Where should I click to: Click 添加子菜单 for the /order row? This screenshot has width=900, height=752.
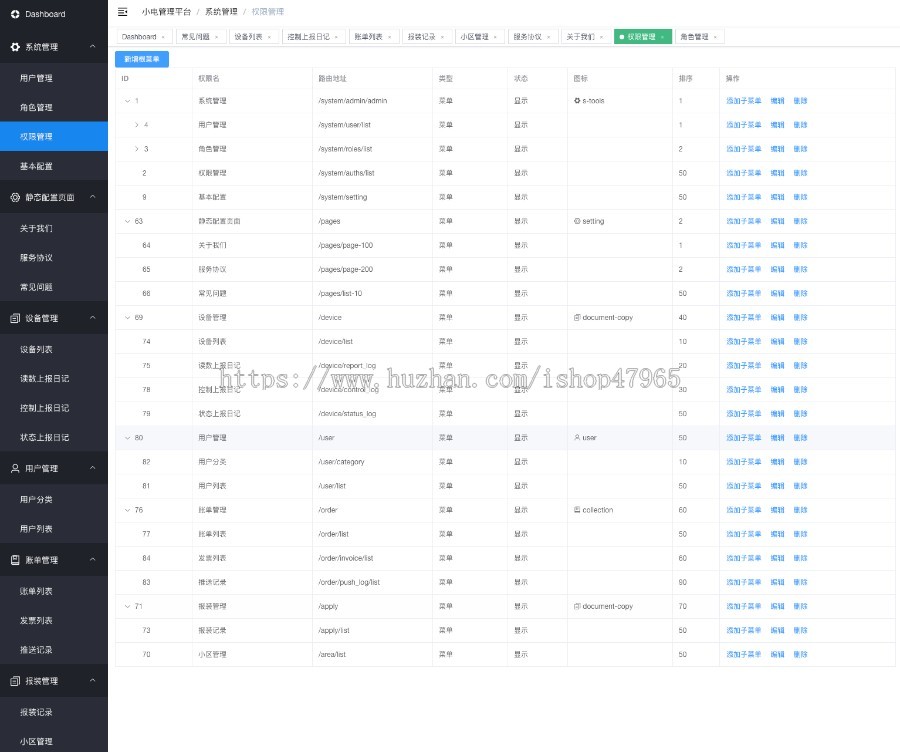(743, 510)
